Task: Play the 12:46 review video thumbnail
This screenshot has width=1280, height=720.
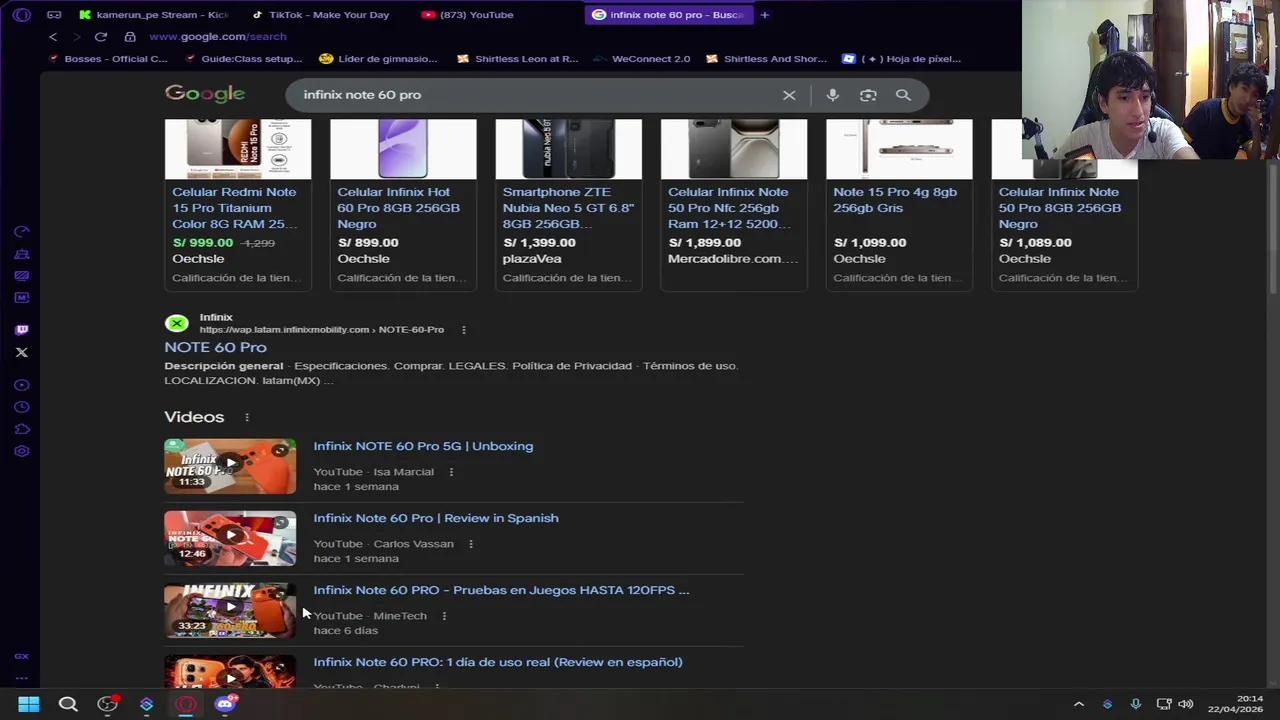Action: coord(230,538)
